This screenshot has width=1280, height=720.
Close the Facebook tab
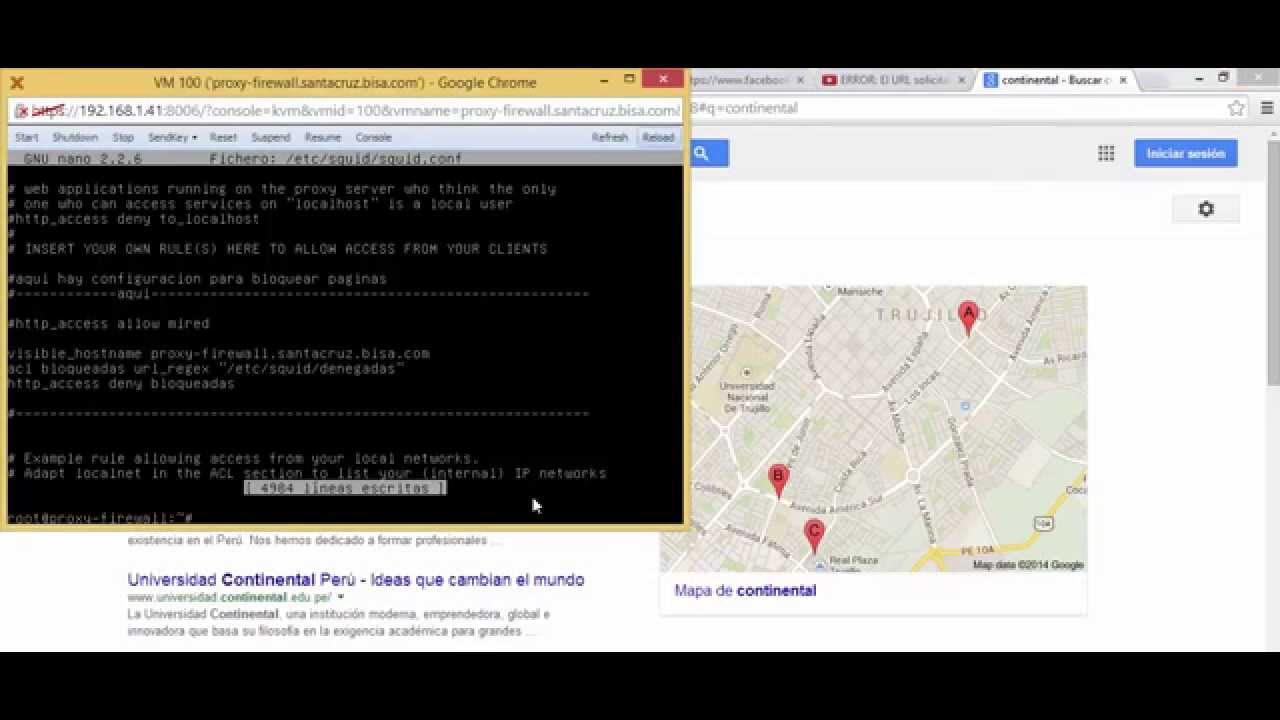[x=800, y=80]
